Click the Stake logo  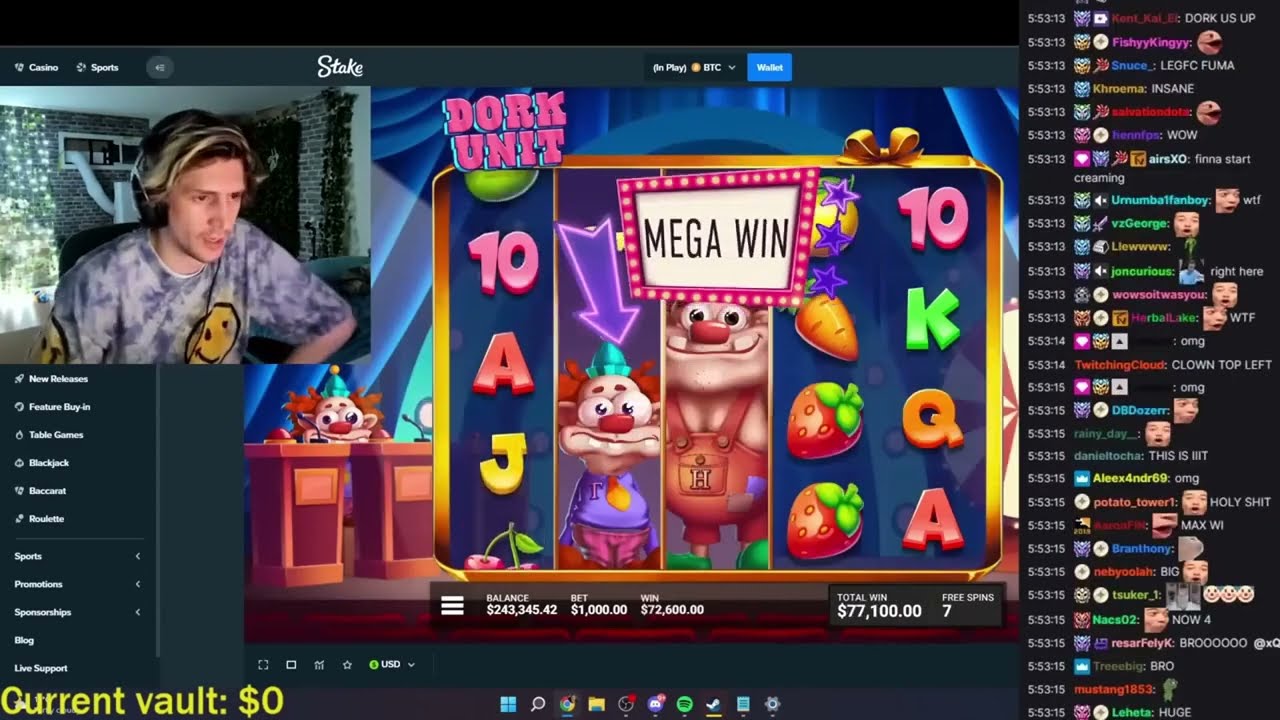[x=340, y=67]
